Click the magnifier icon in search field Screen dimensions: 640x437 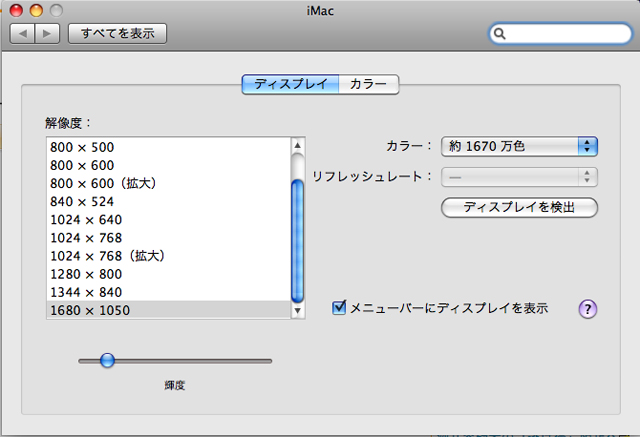pyautogui.click(x=500, y=33)
